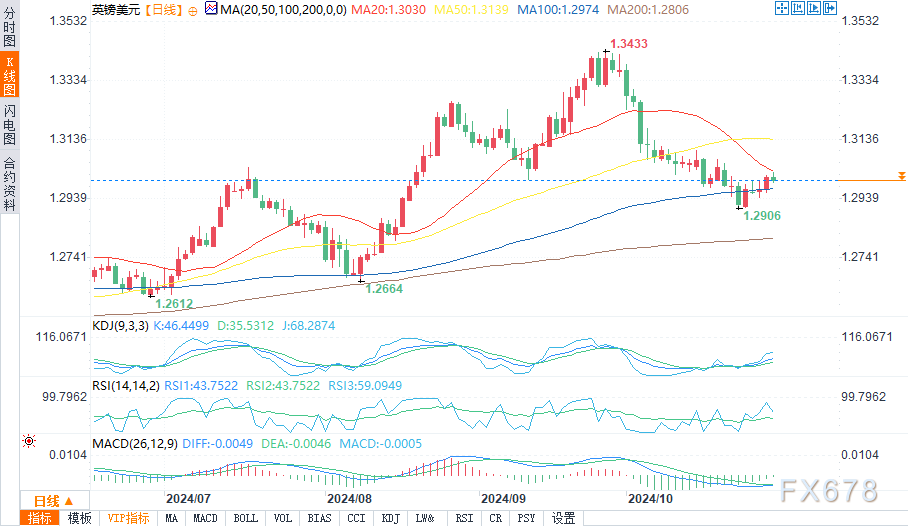Enable the VOL indicator
Viewport: 908px width, 526px height.
click(283, 517)
